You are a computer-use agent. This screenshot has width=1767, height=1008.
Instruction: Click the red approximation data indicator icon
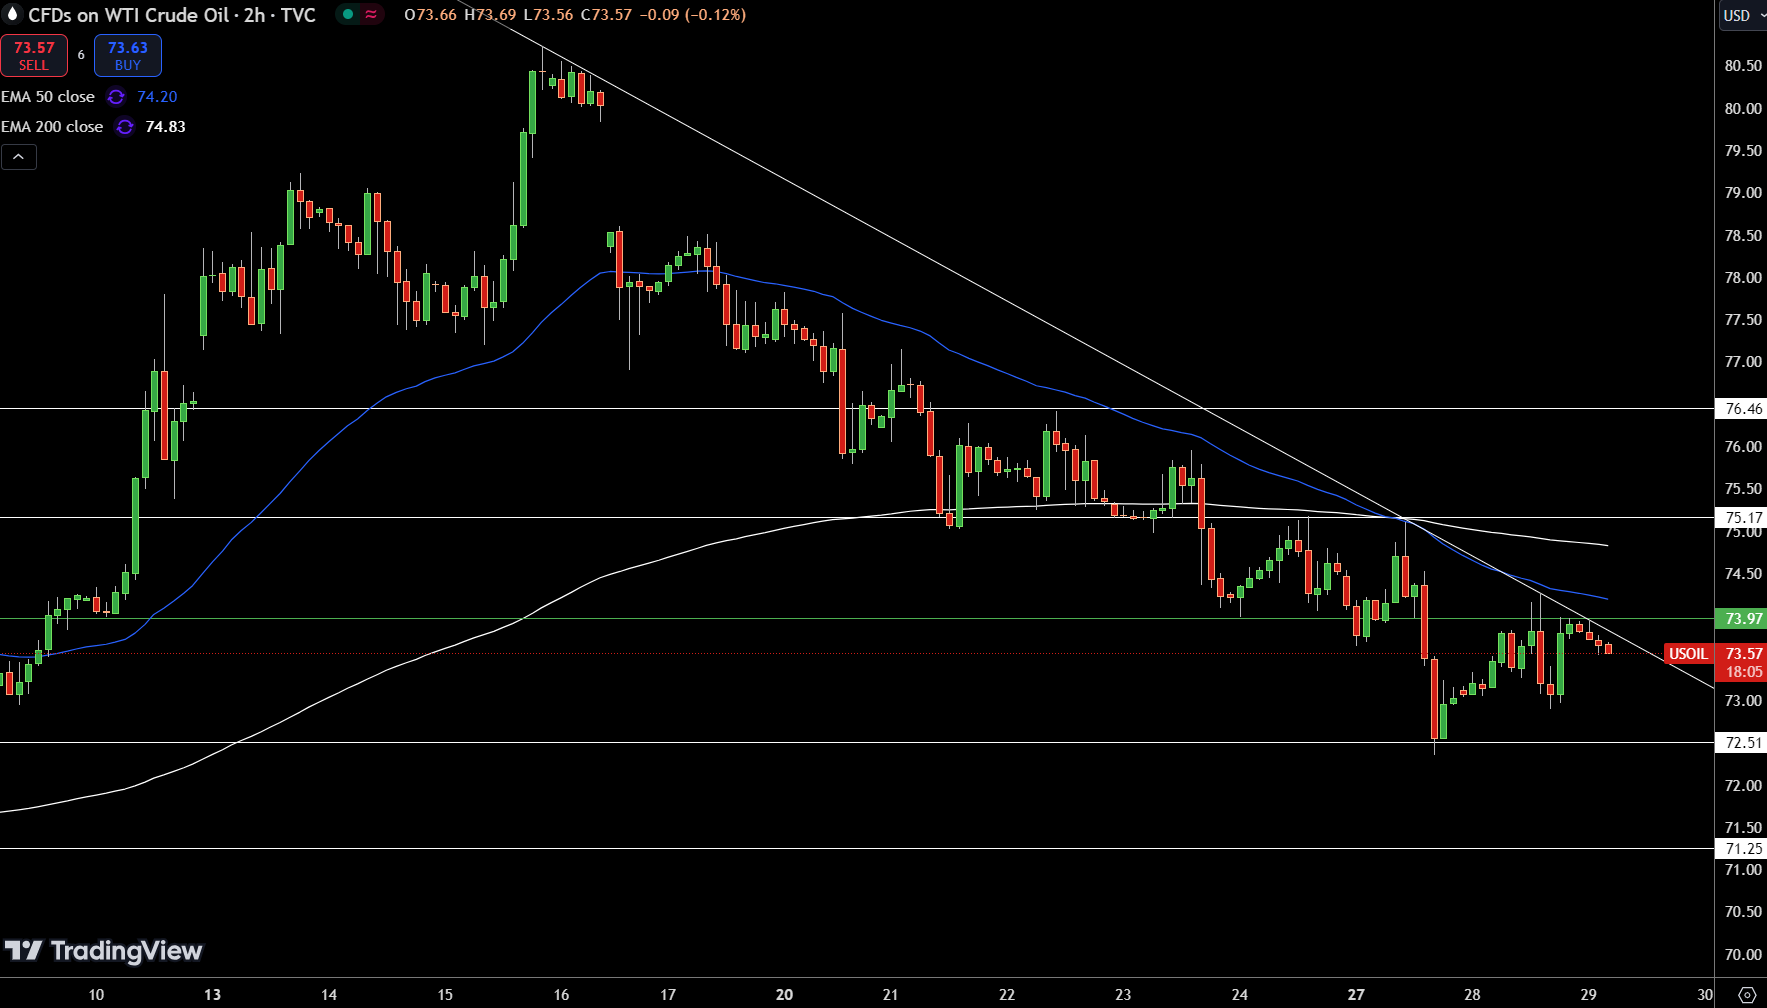[x=371, y=15]
